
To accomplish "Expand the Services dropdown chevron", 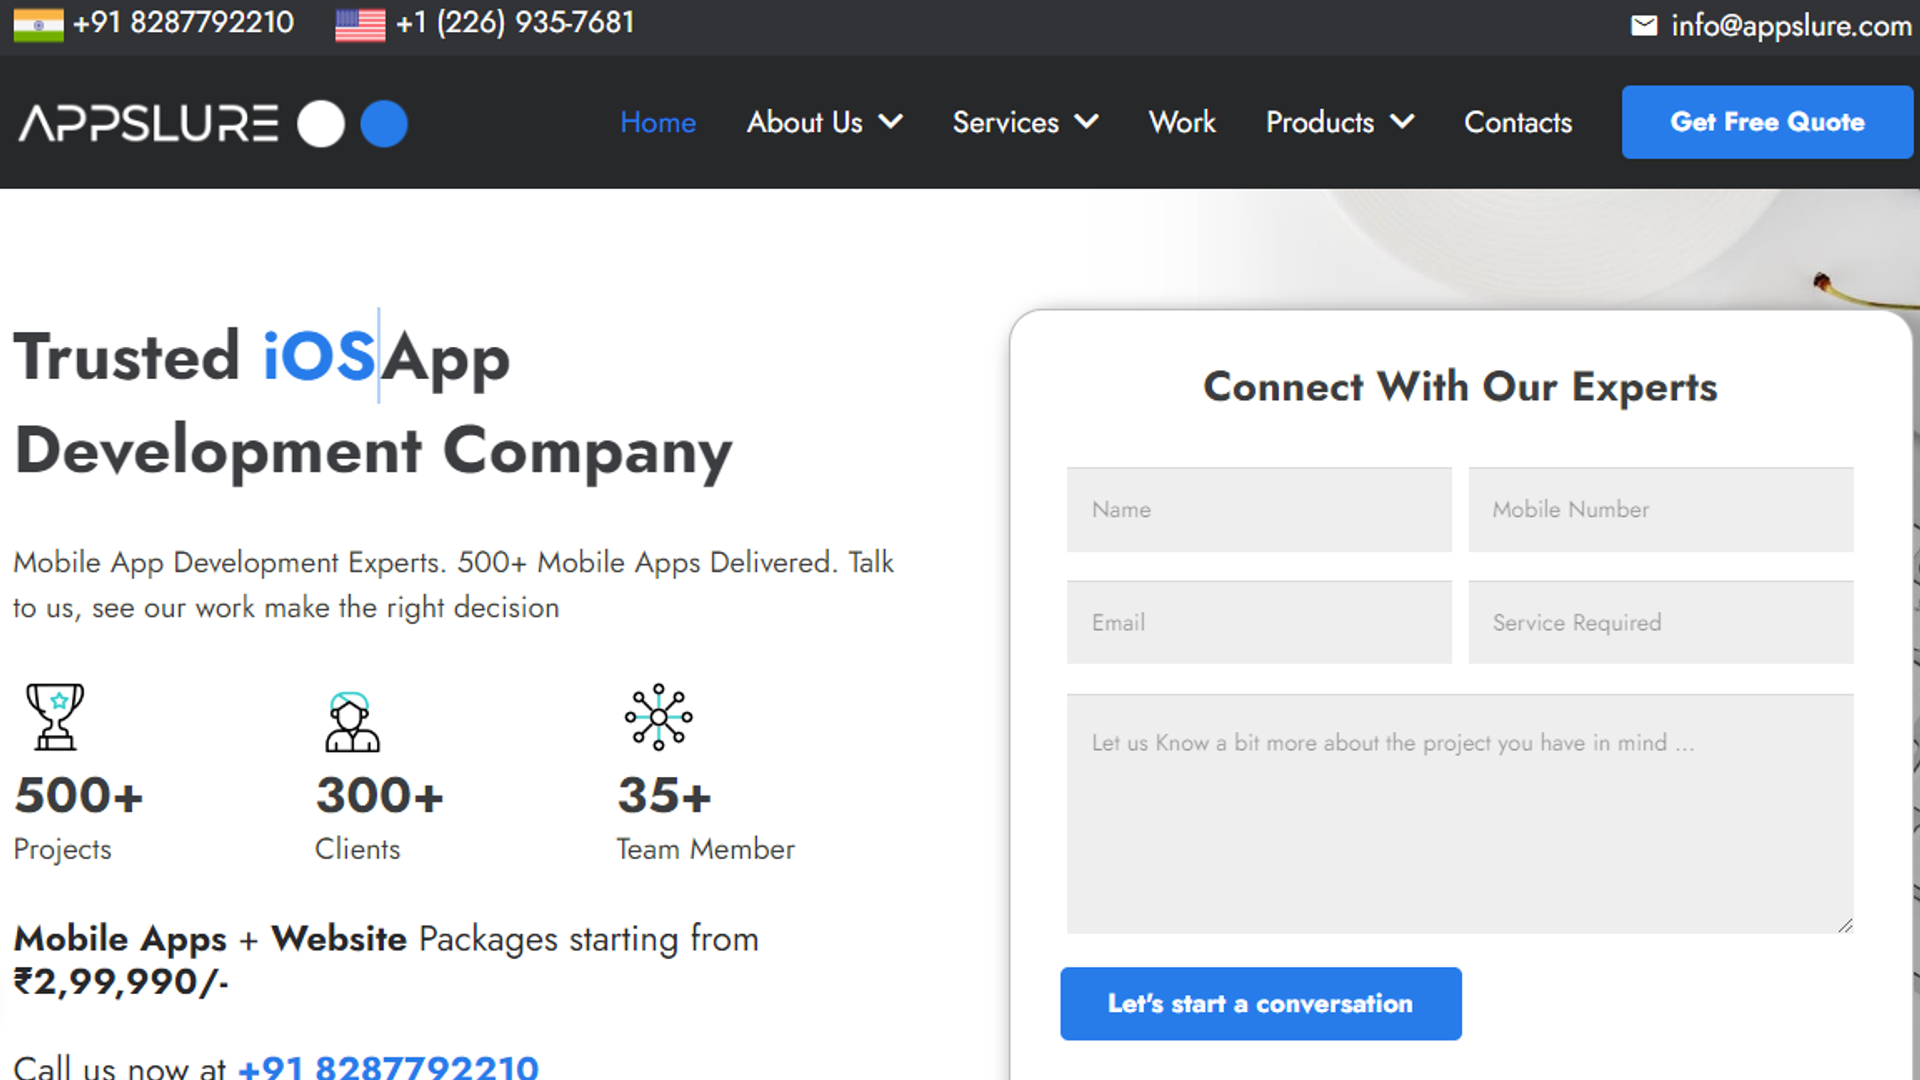I will point(1086,122).
